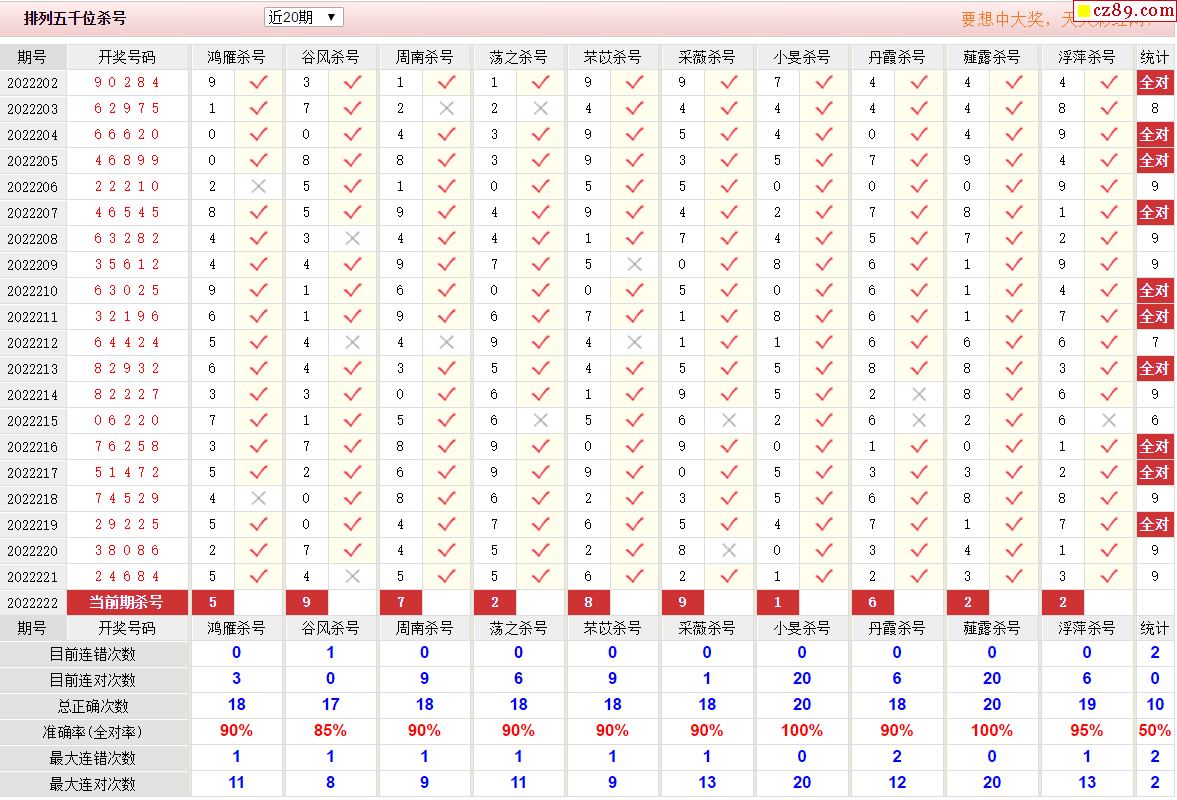This screenshot has height=800, width=1177.
Task: Click the gray cross for 谷风 in row 2022212
Action: tap(353, 342)
